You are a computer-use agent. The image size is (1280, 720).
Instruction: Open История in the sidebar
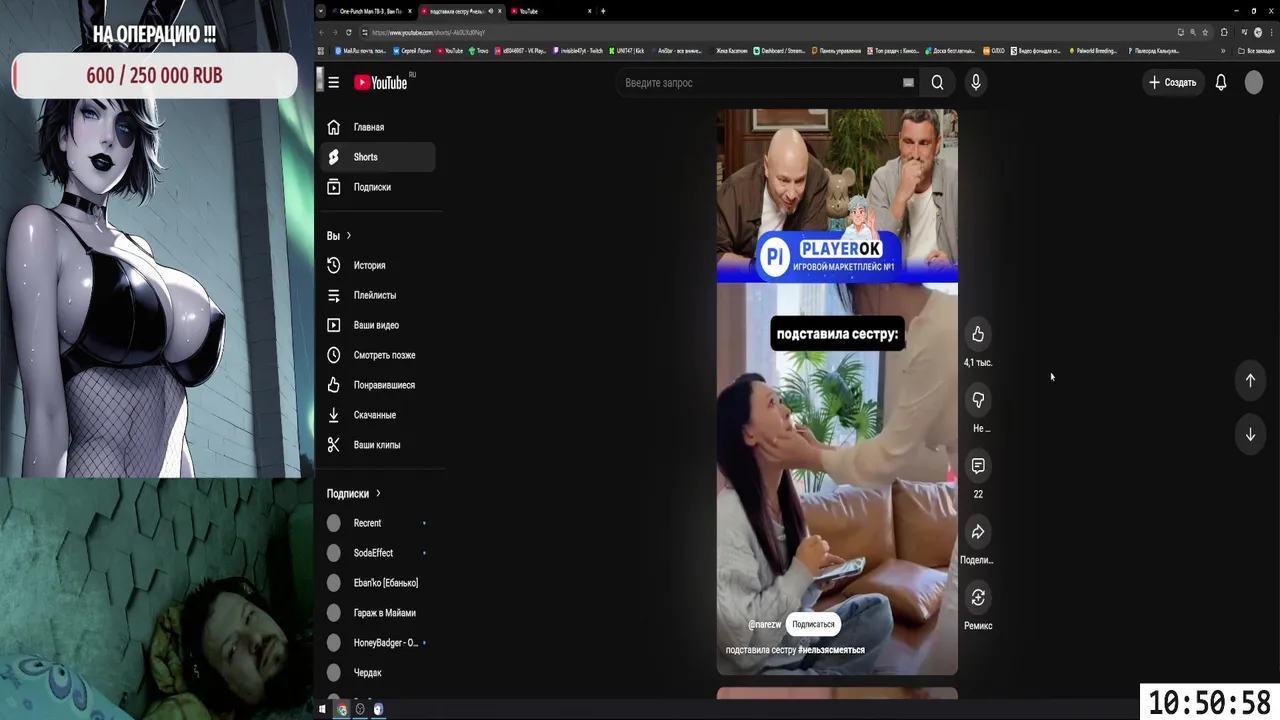[378, 265]
